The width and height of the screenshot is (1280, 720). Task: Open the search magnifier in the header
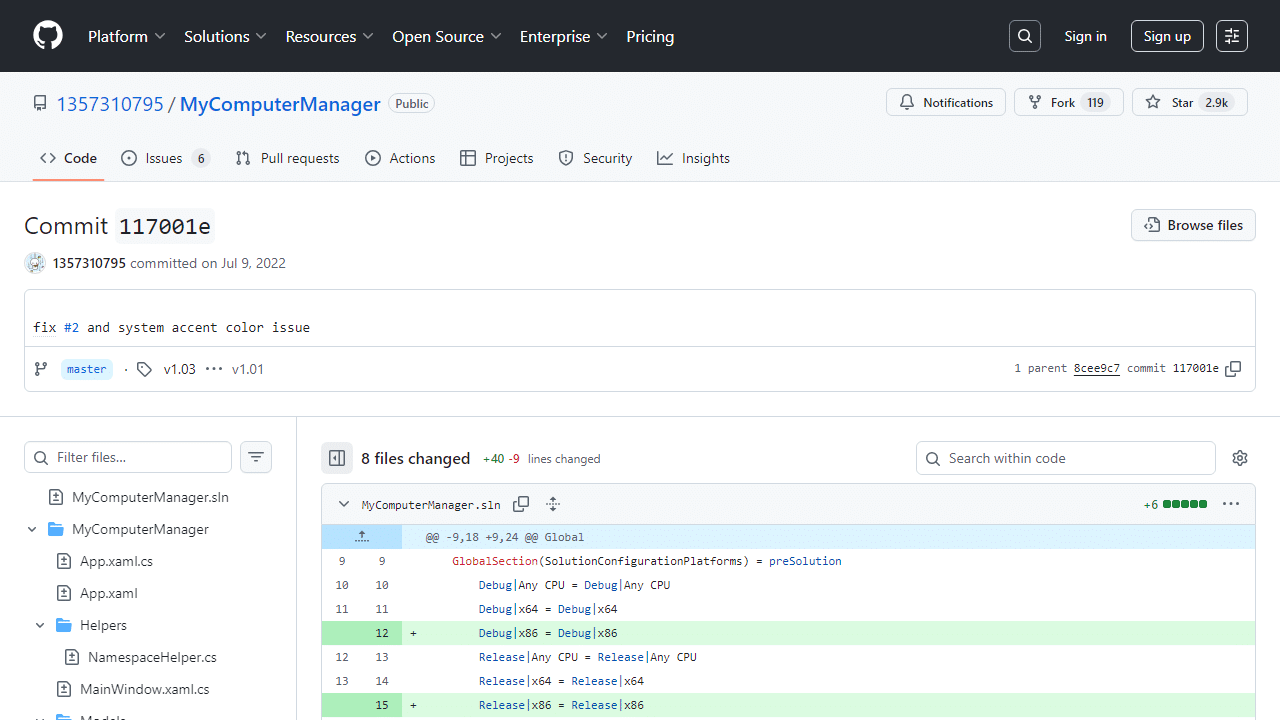[1025, 36]
